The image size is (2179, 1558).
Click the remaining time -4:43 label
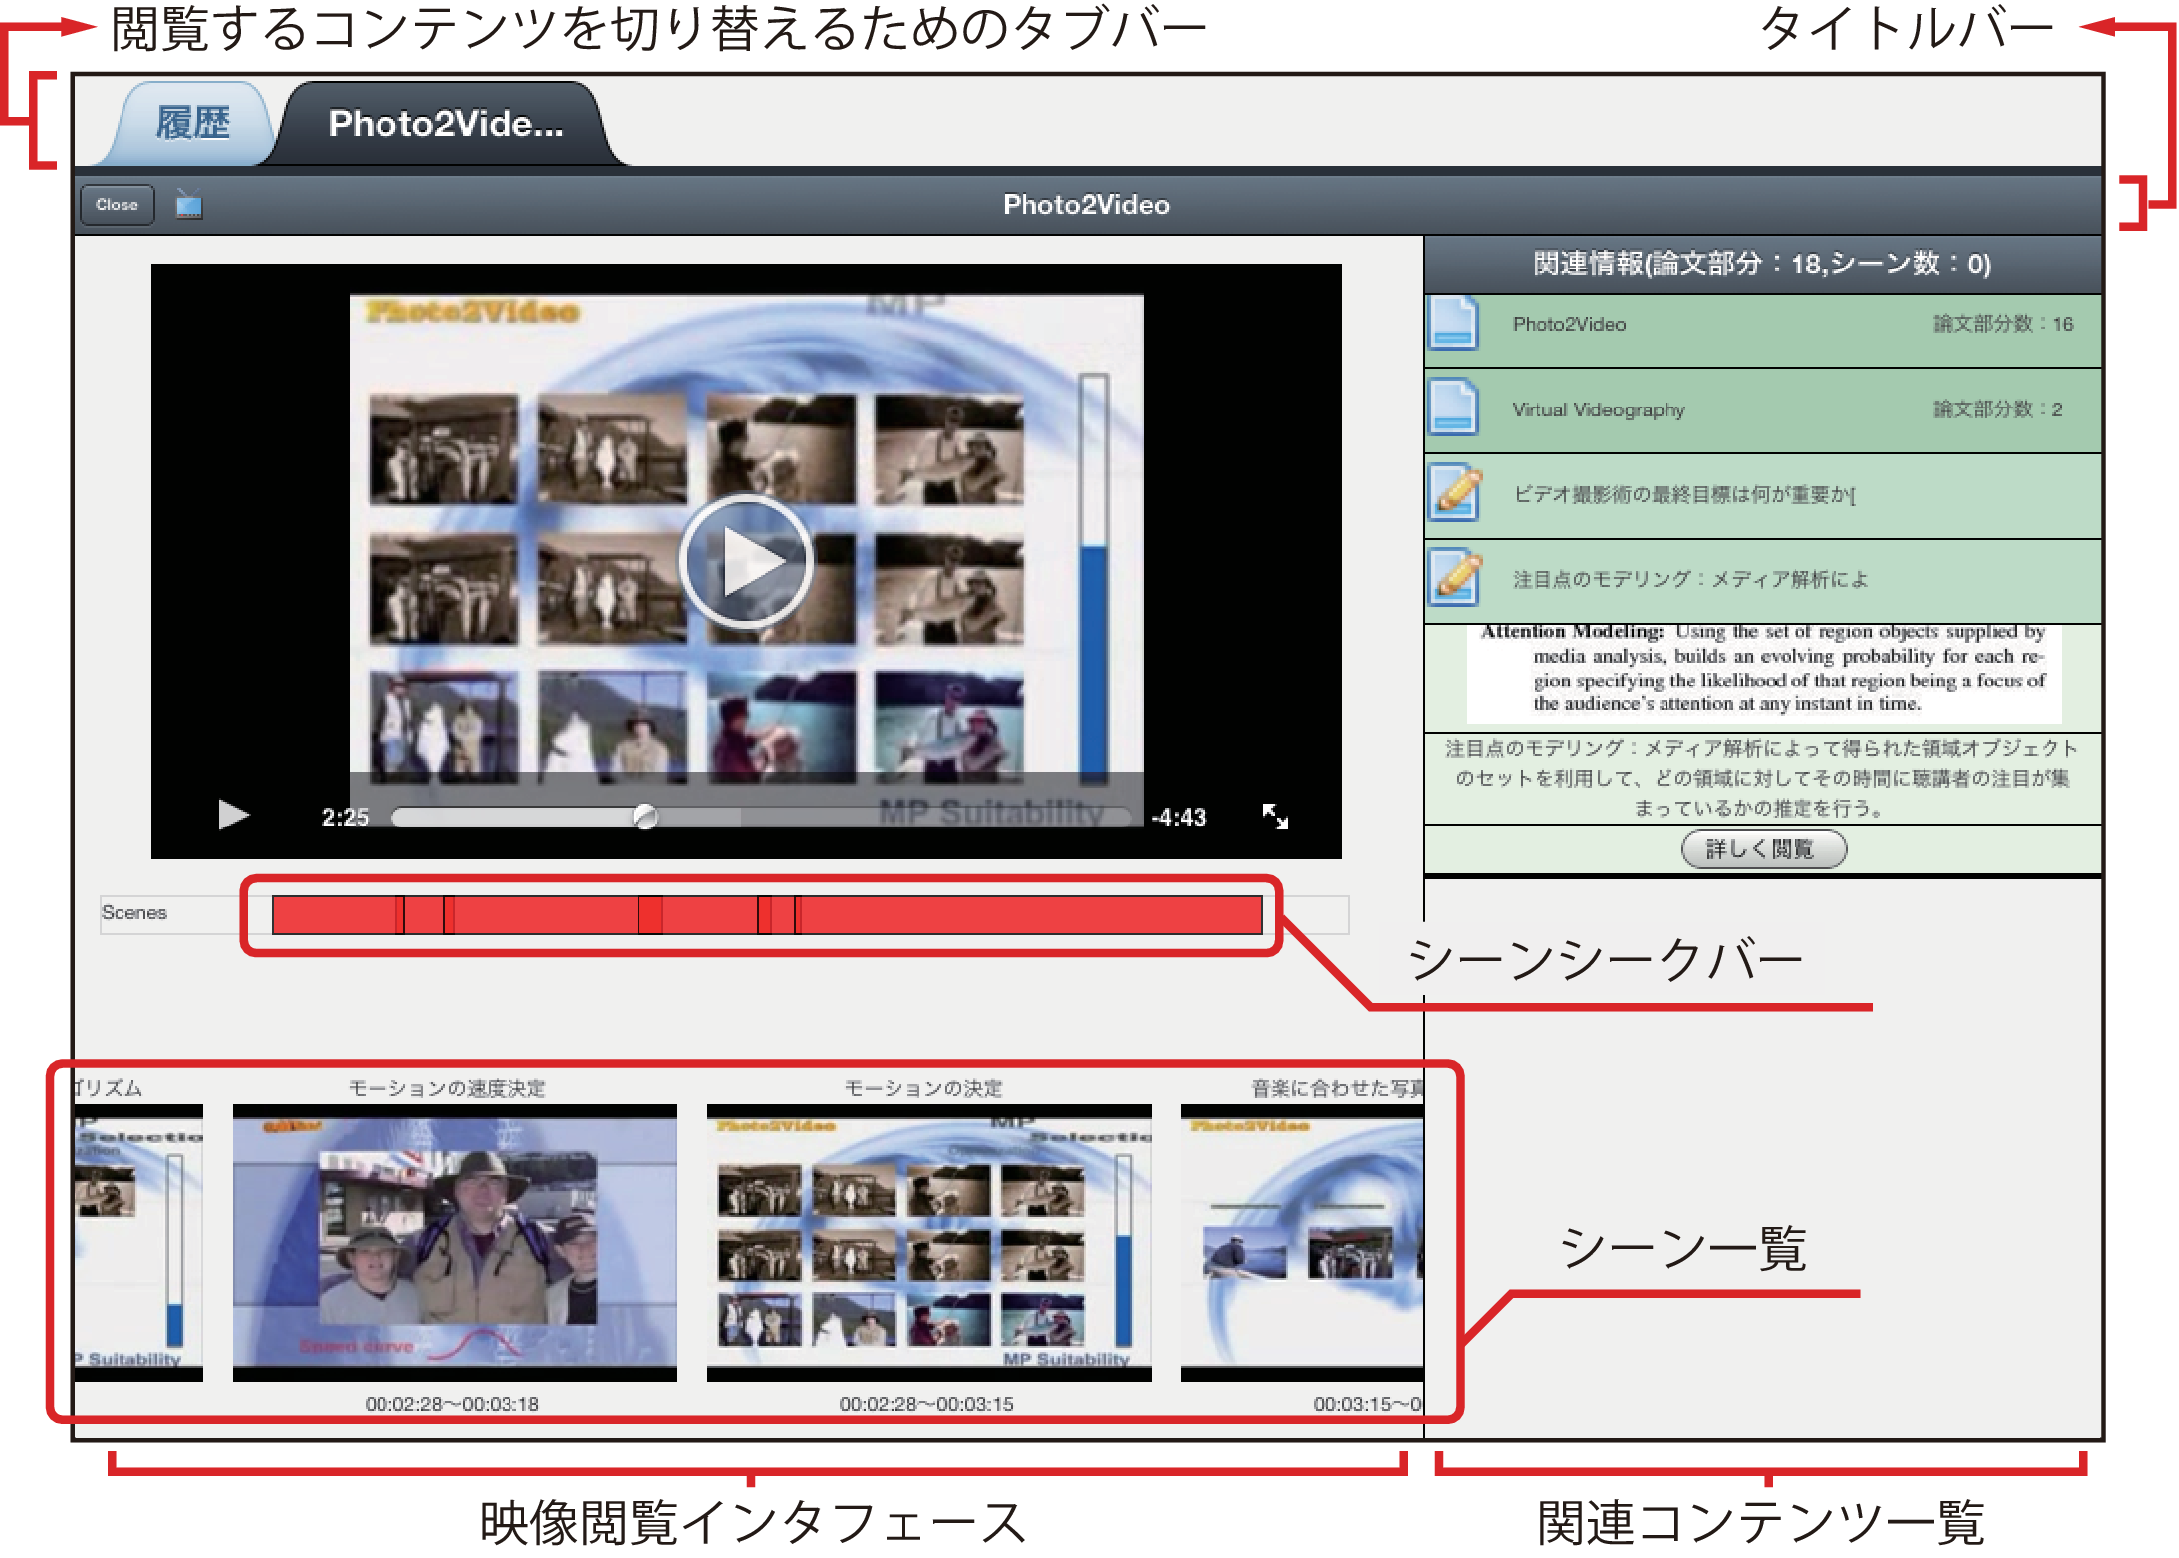click(1178, 817)
